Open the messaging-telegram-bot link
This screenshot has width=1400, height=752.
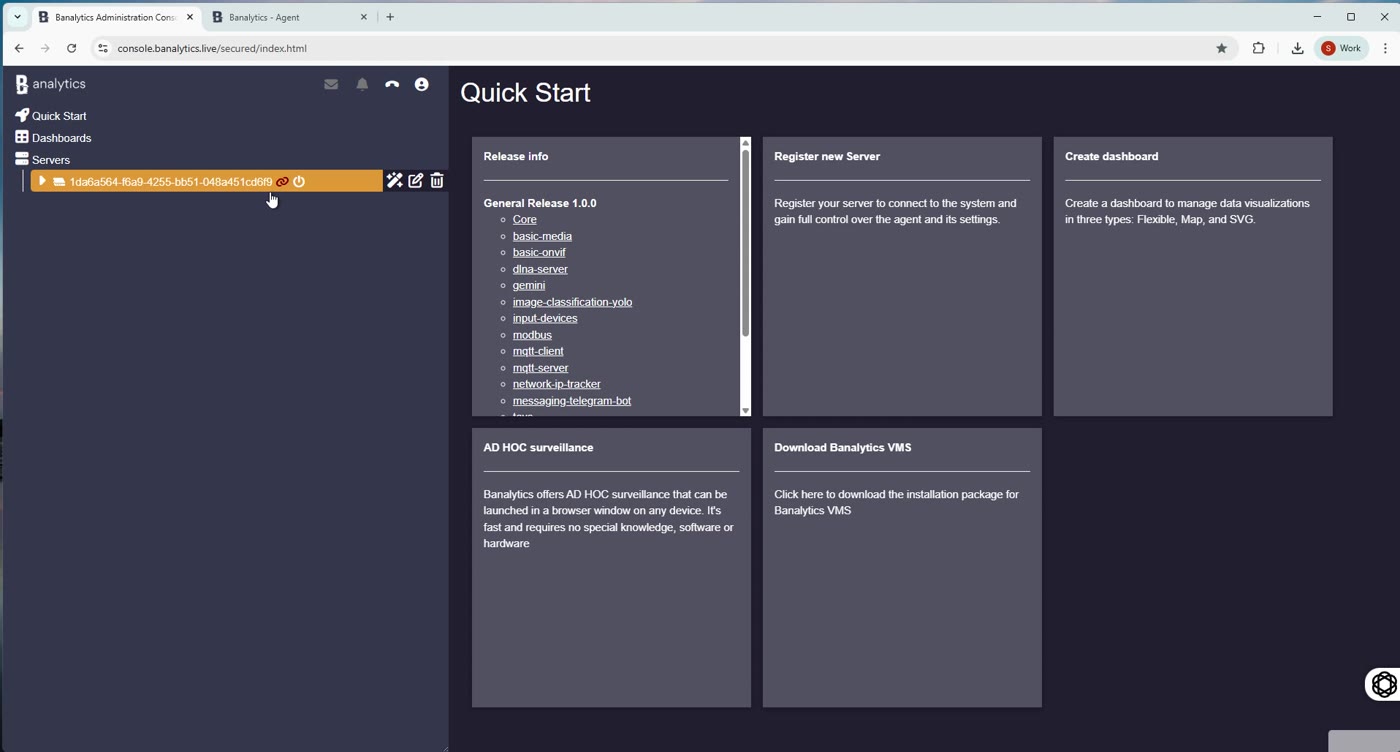coord(572,401)
